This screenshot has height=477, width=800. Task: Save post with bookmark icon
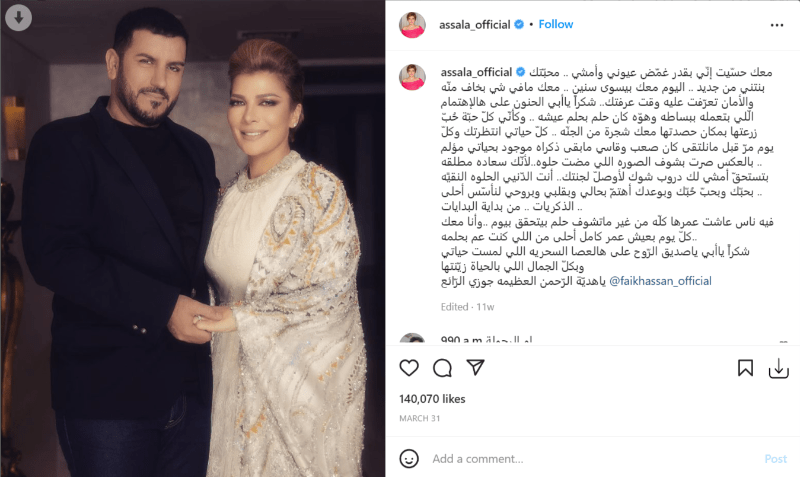[x=745, y=368]
